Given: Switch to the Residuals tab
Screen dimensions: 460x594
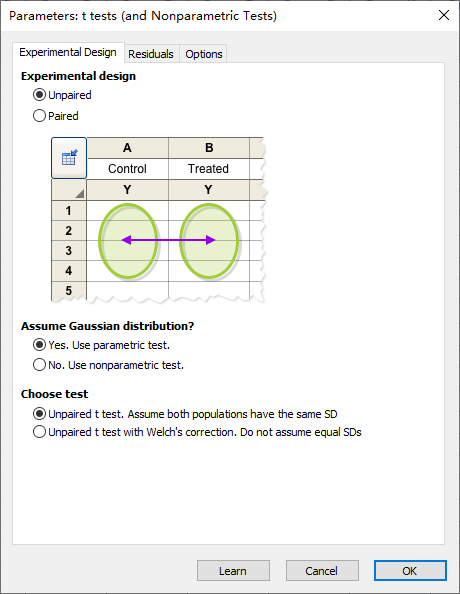Looking at the screenshot, I should pos(151,54).
